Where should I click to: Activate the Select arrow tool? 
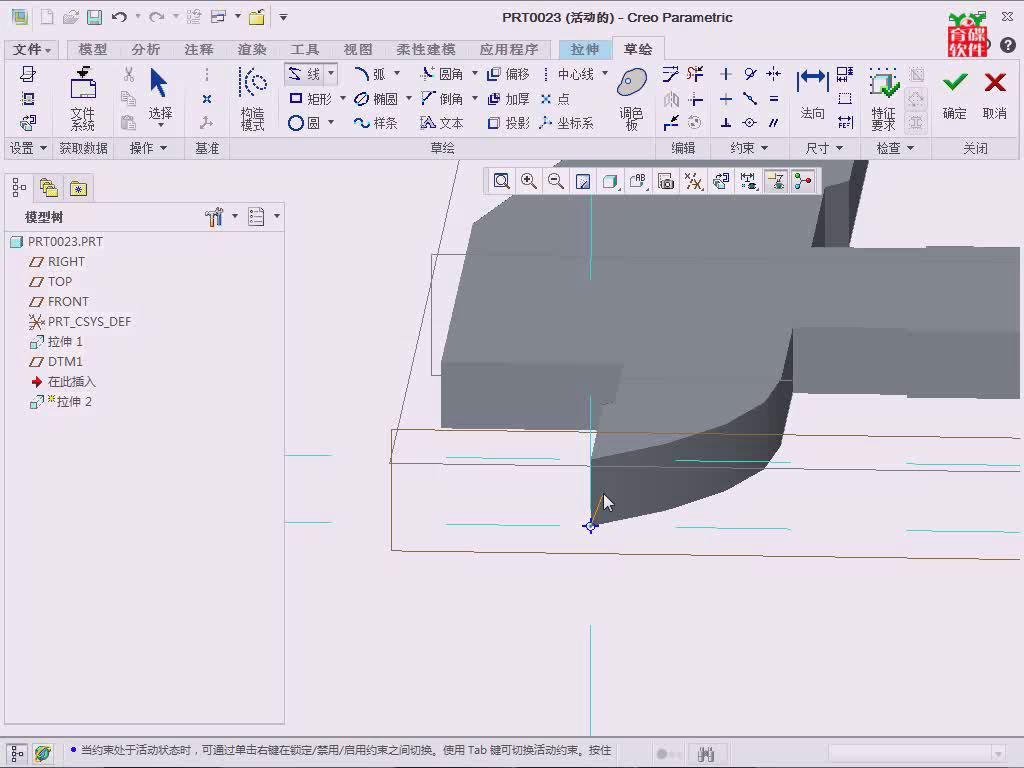tap(159, 96)
